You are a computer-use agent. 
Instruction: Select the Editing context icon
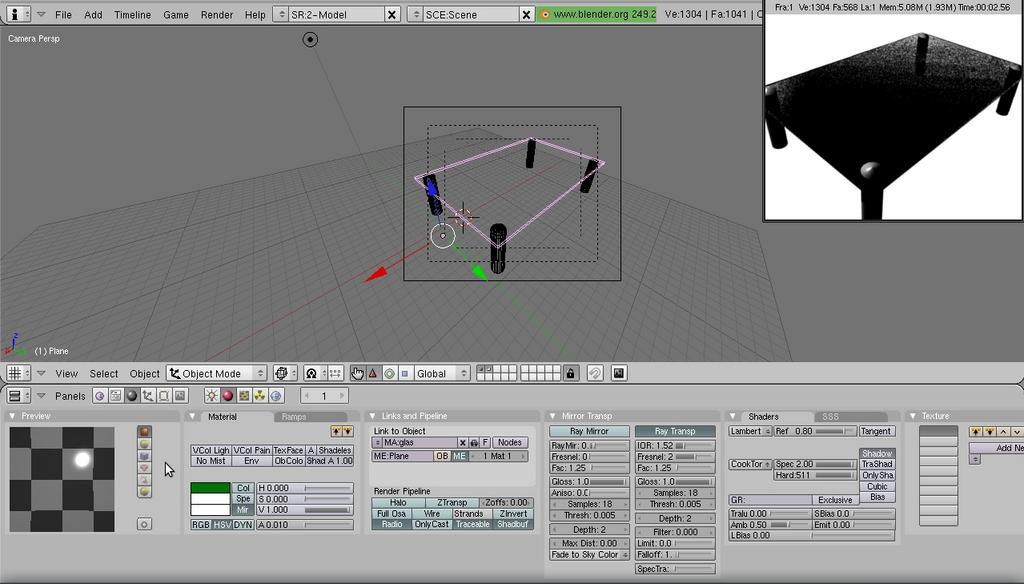coord(164,396)
